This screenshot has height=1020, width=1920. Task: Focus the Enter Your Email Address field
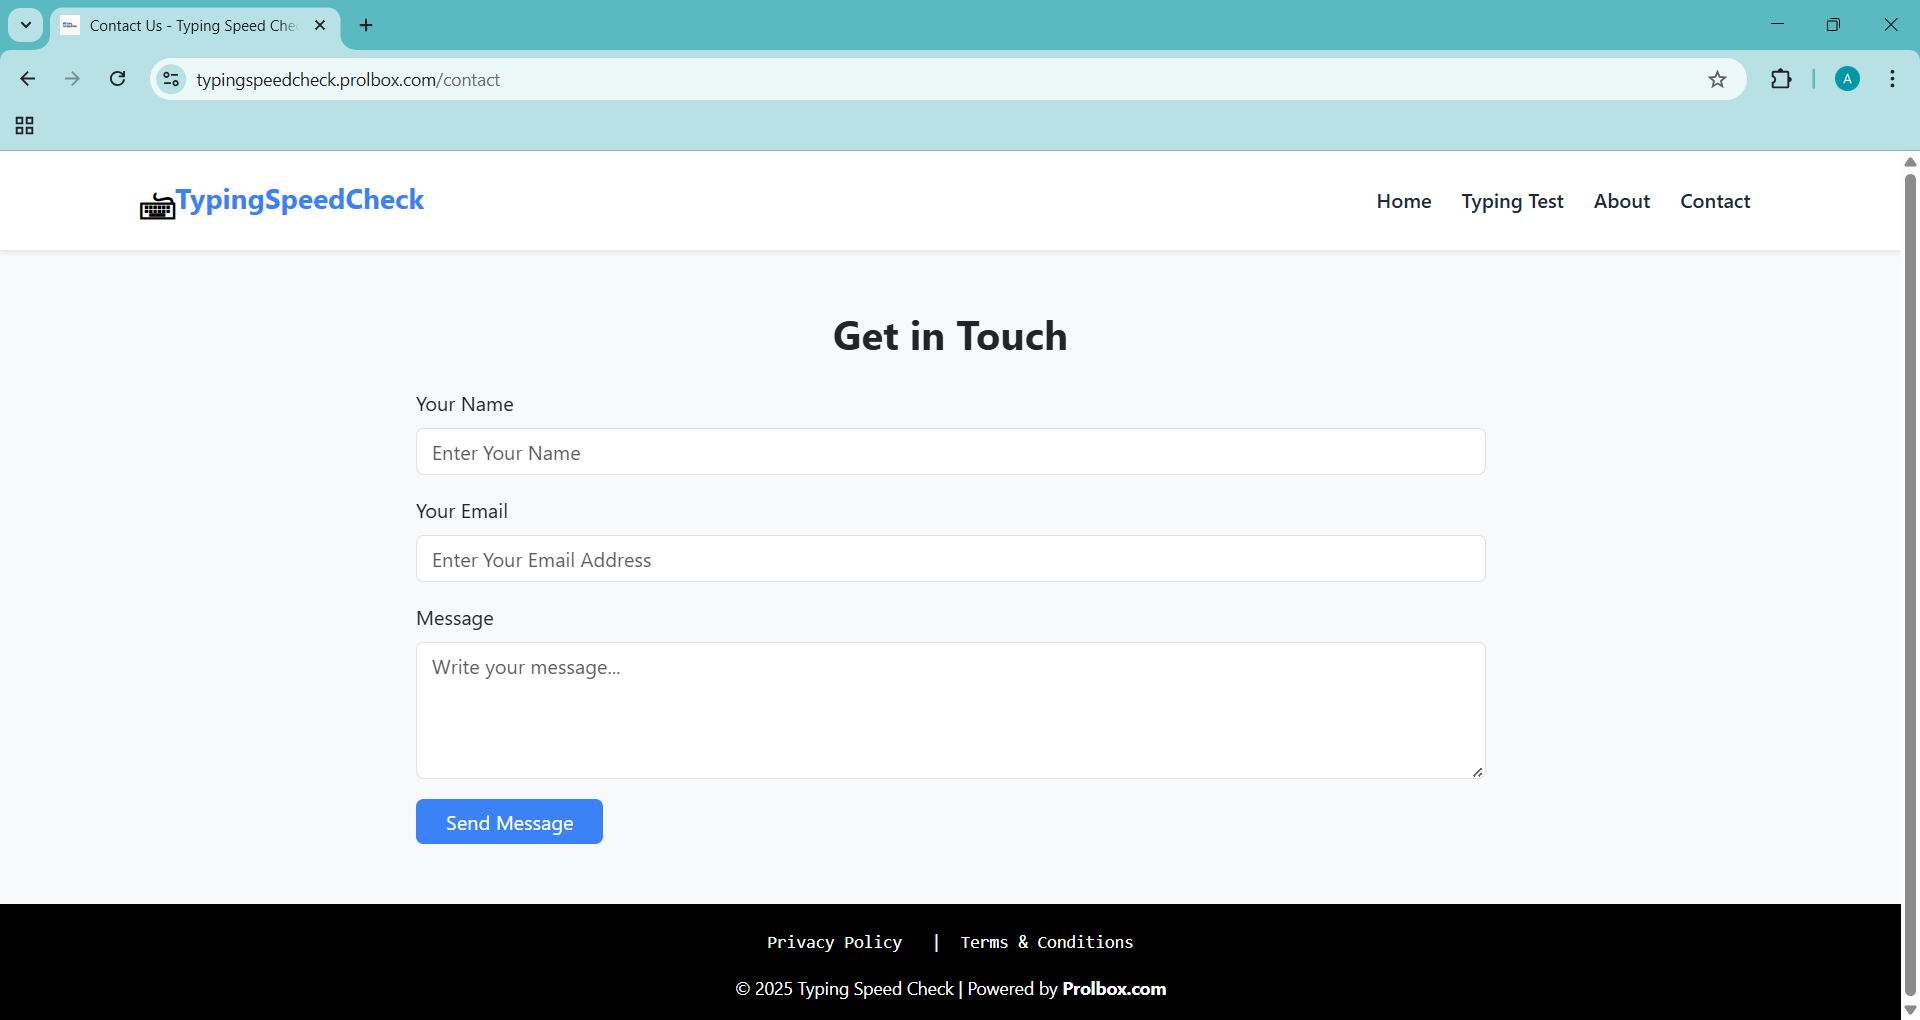[950, 559]
